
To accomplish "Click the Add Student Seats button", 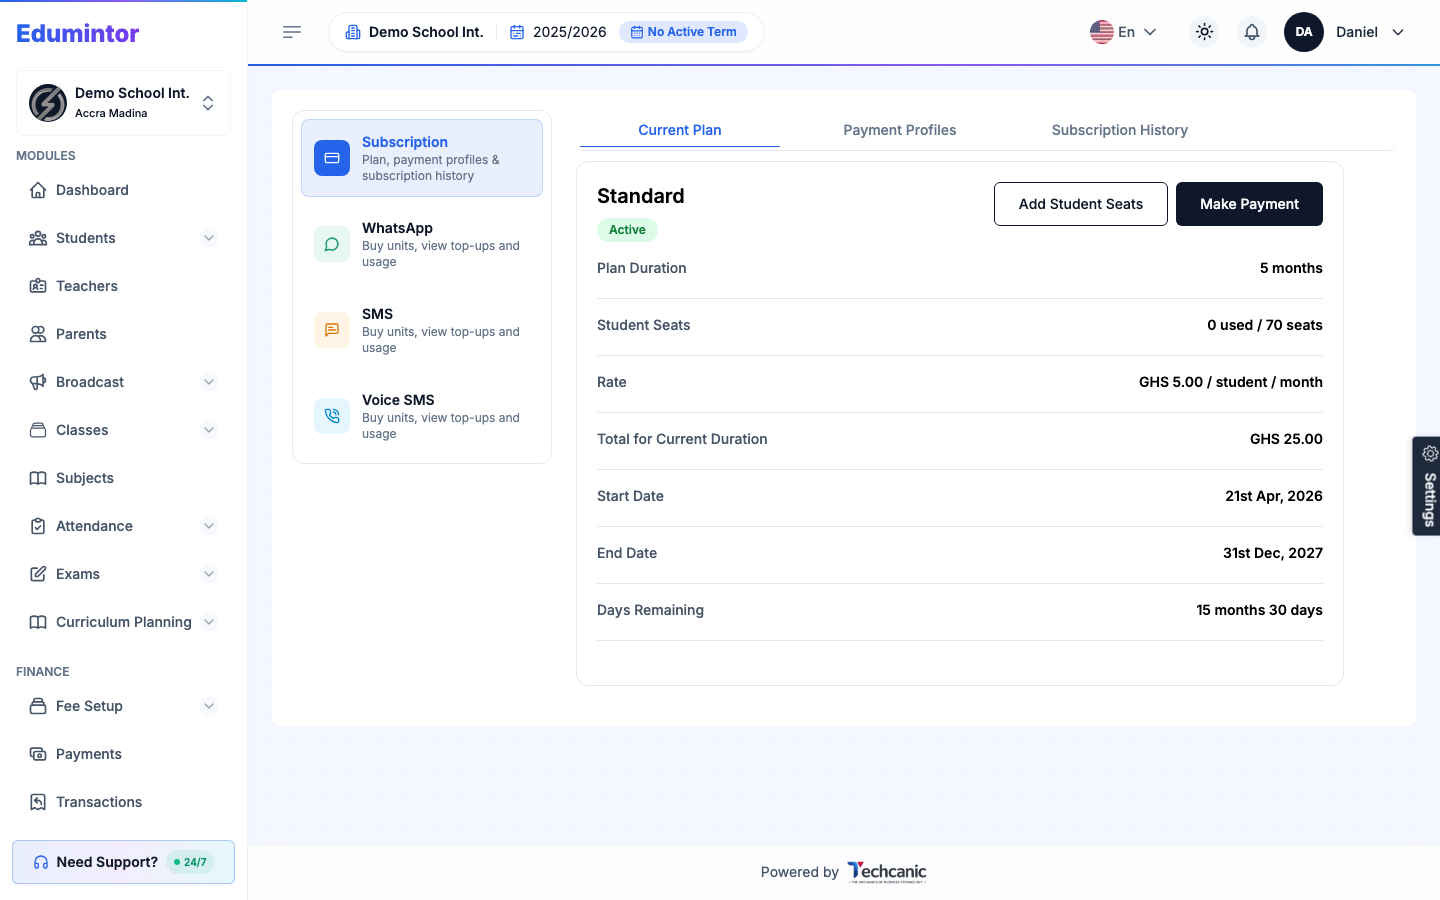I will 1081,204.
